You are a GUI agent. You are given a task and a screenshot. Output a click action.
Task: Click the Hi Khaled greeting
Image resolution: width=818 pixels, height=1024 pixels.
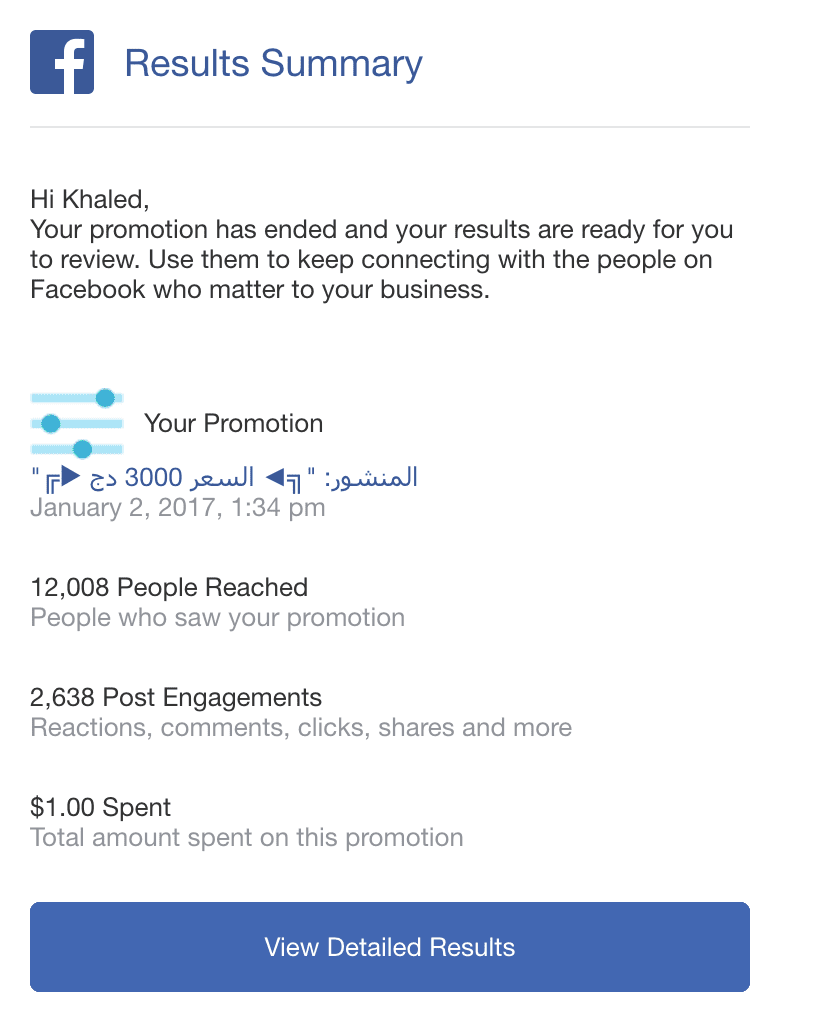[x=90, y=199]
